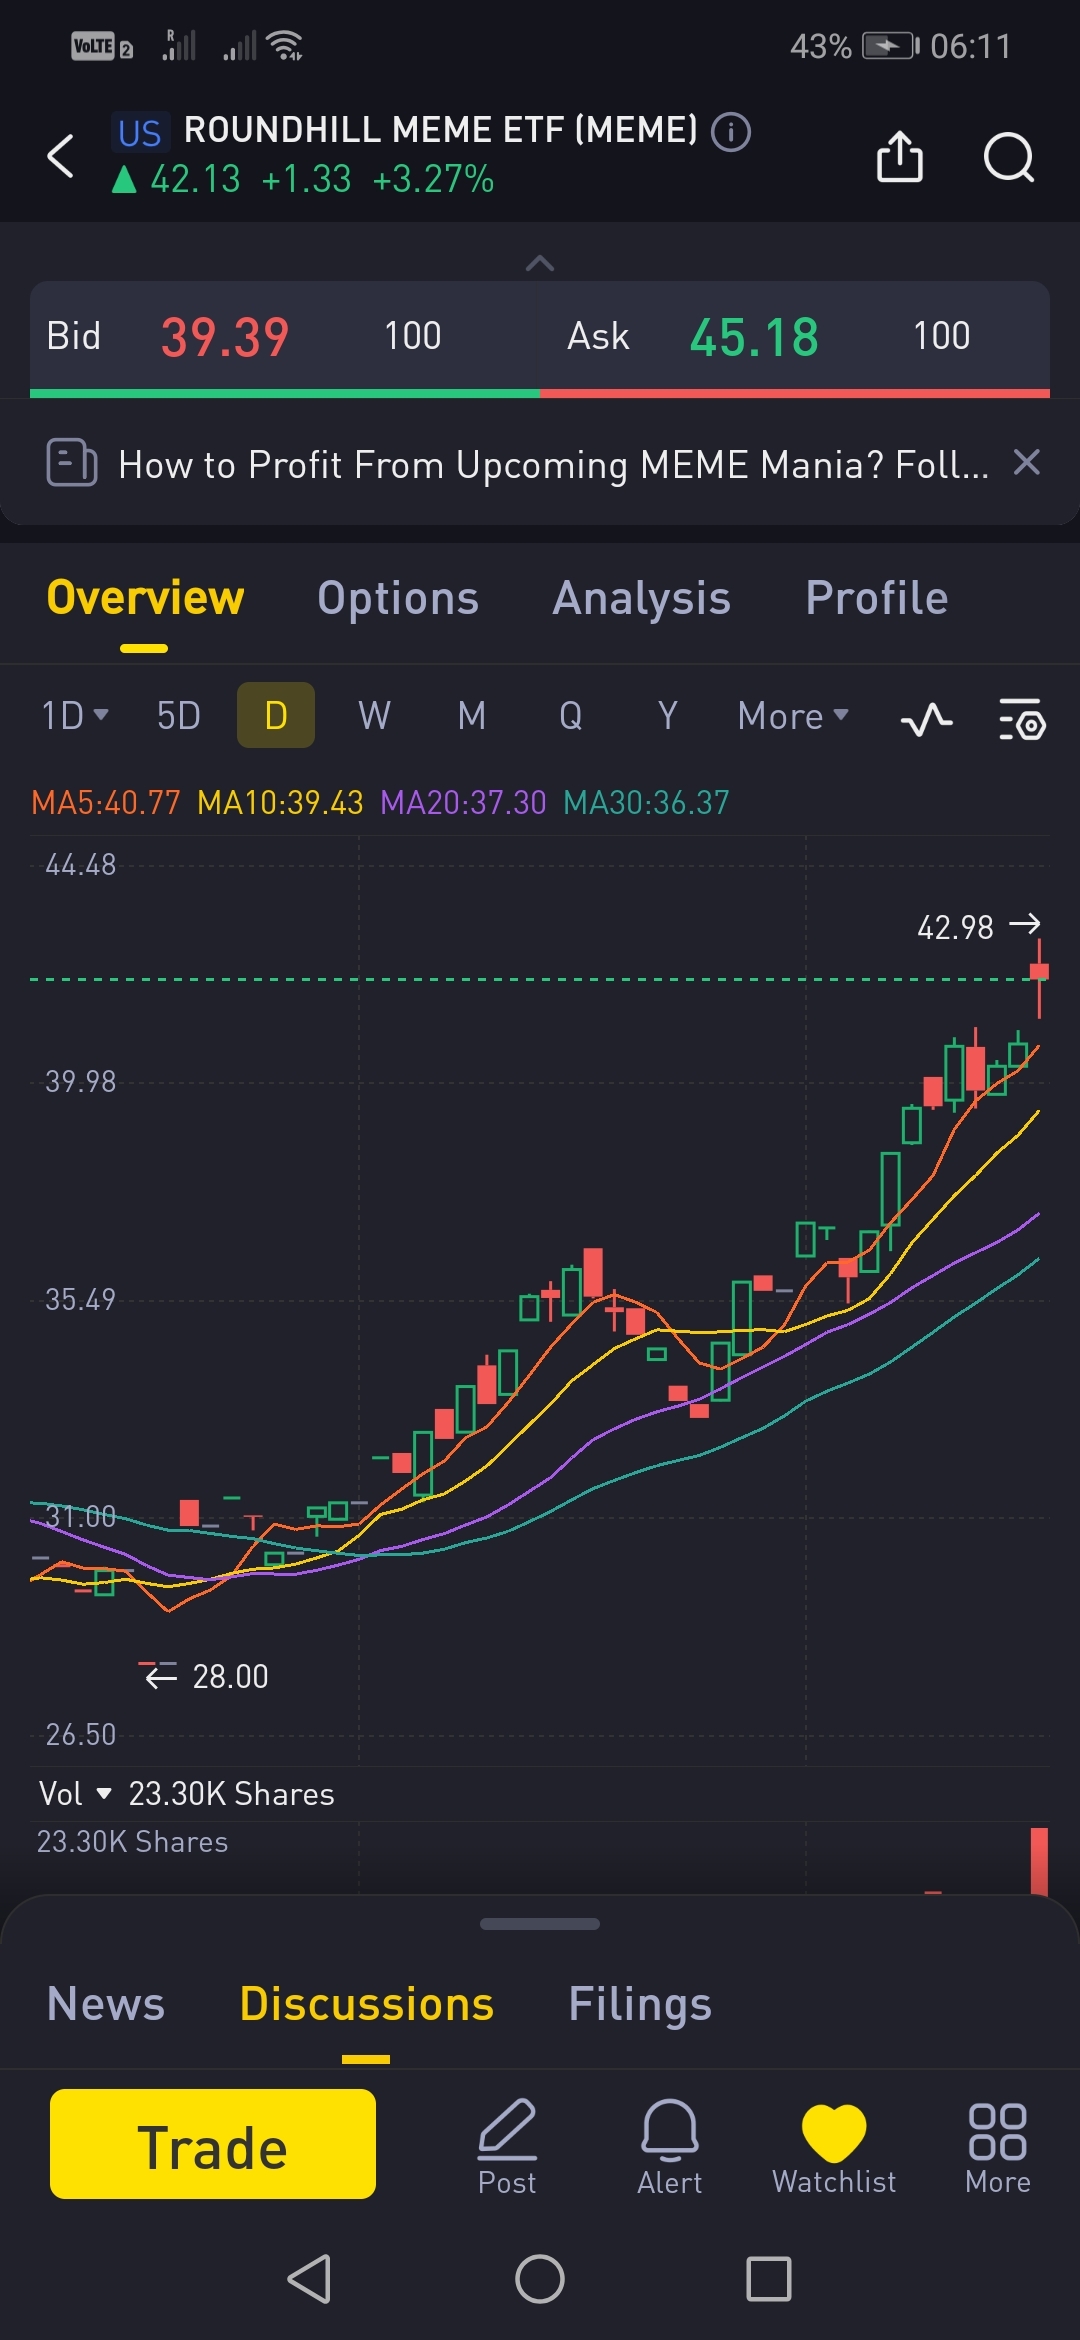
Task: Tap the MA30:36.37 indicator label
Action: pyautogui.click(x=646, y=802)
